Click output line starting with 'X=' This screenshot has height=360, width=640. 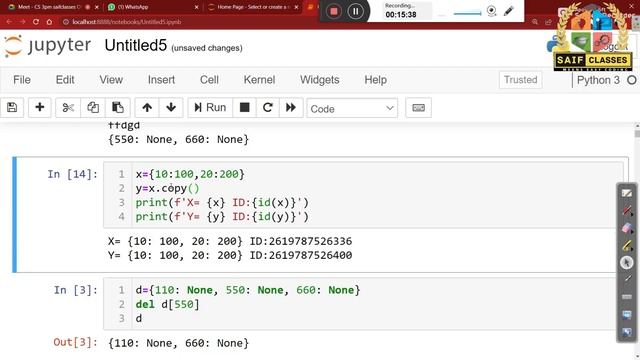click(230, 241)
